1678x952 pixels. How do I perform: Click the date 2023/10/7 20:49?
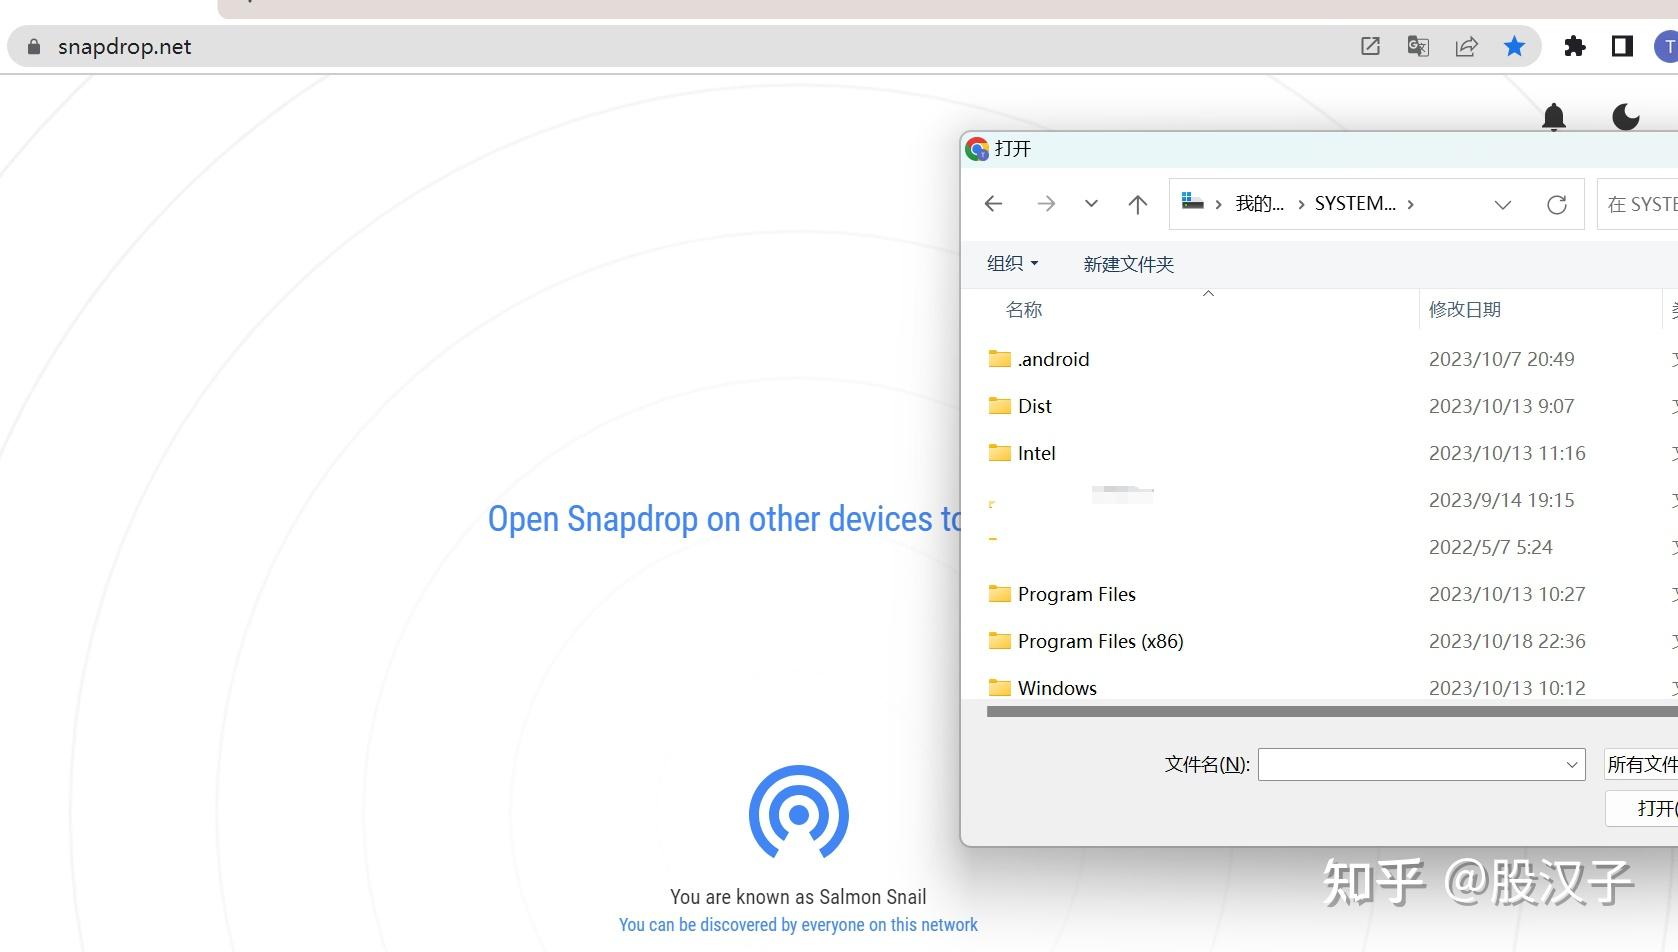(x=1502, y=359)
